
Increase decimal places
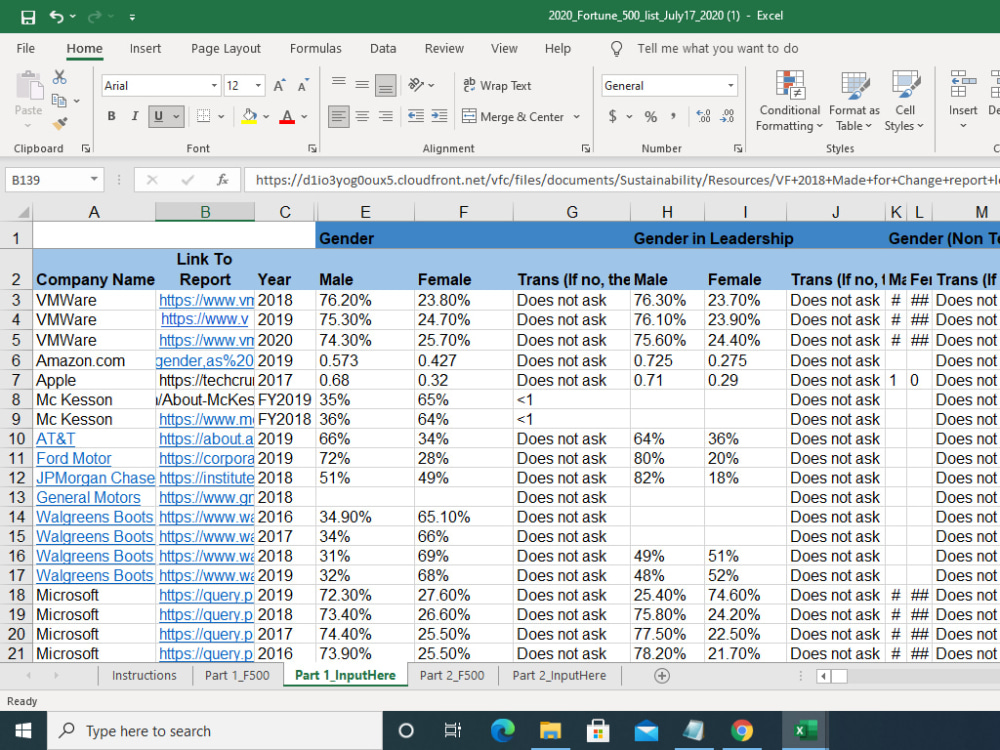(x=703, y=116)
